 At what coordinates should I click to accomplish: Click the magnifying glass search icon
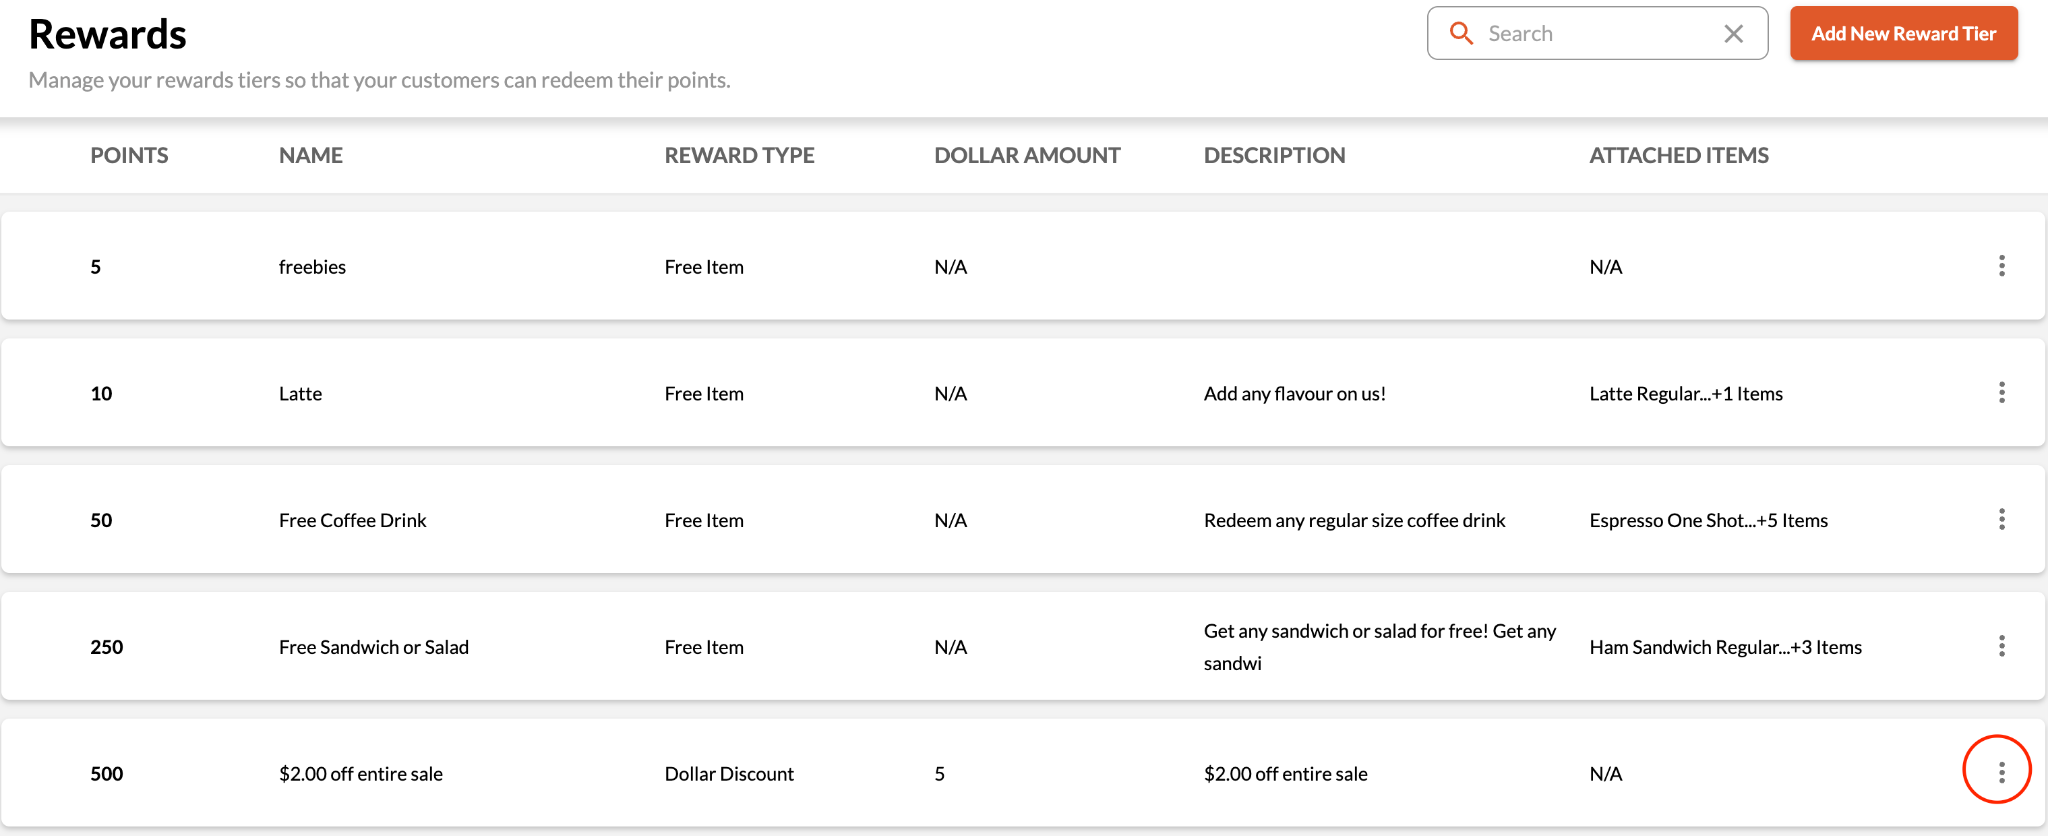pyautogui.click(x=1461, y=34)
